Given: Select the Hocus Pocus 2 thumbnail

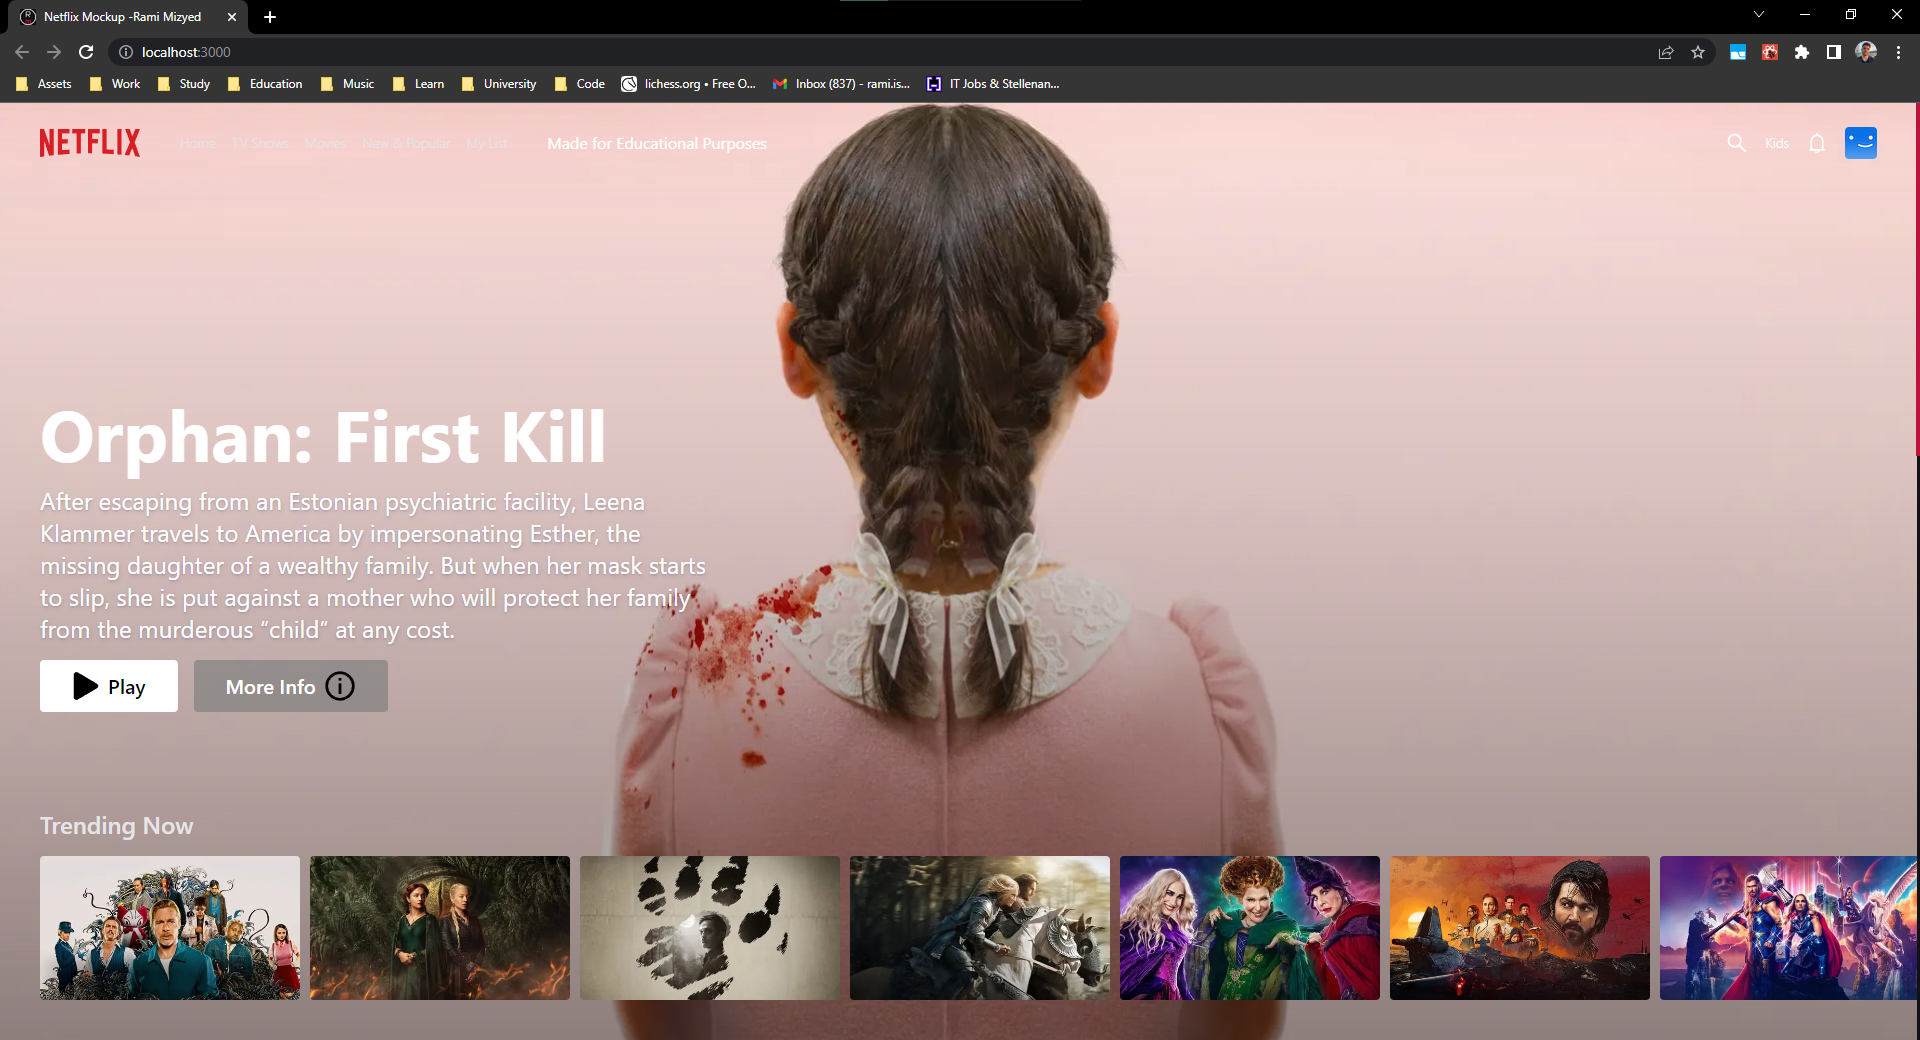Looking at the screenshot, I should 1249,927.
